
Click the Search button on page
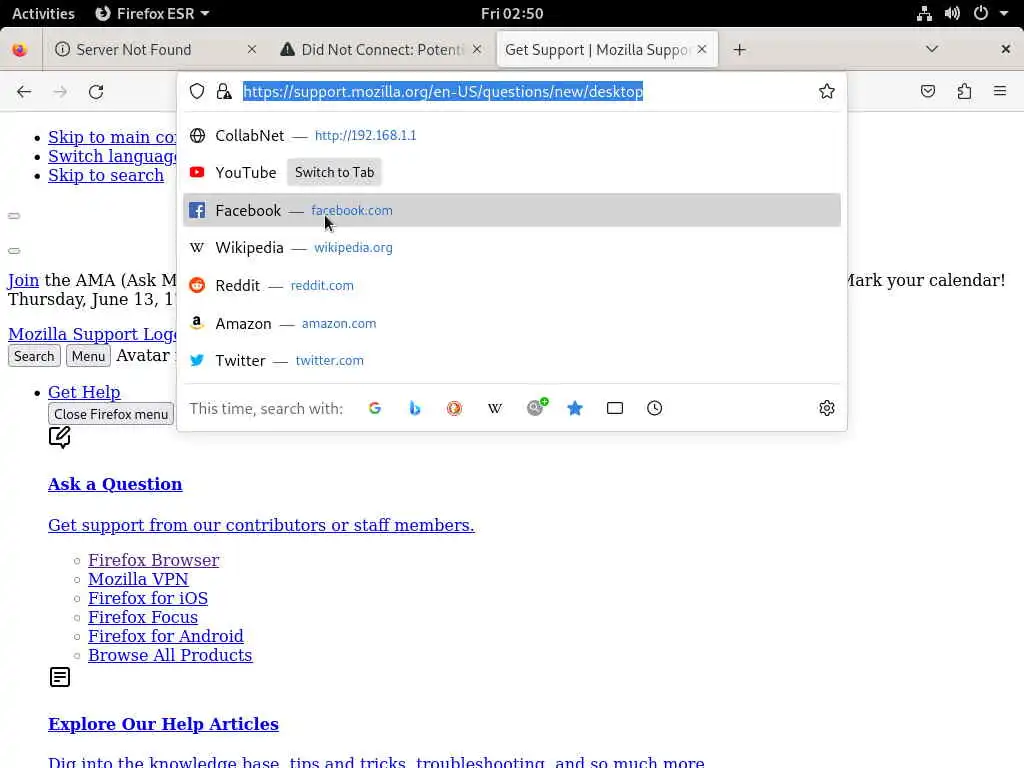[x=34, y=356]
